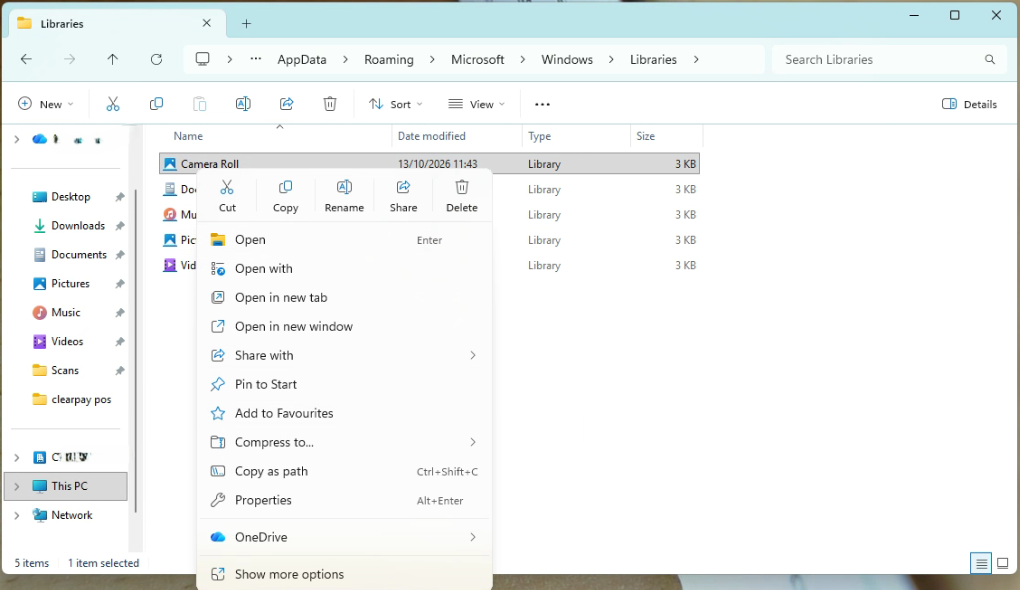1020x590 pixels.
Task: Open the See more ellipsis in toolbar
Action: click(543, 104)
